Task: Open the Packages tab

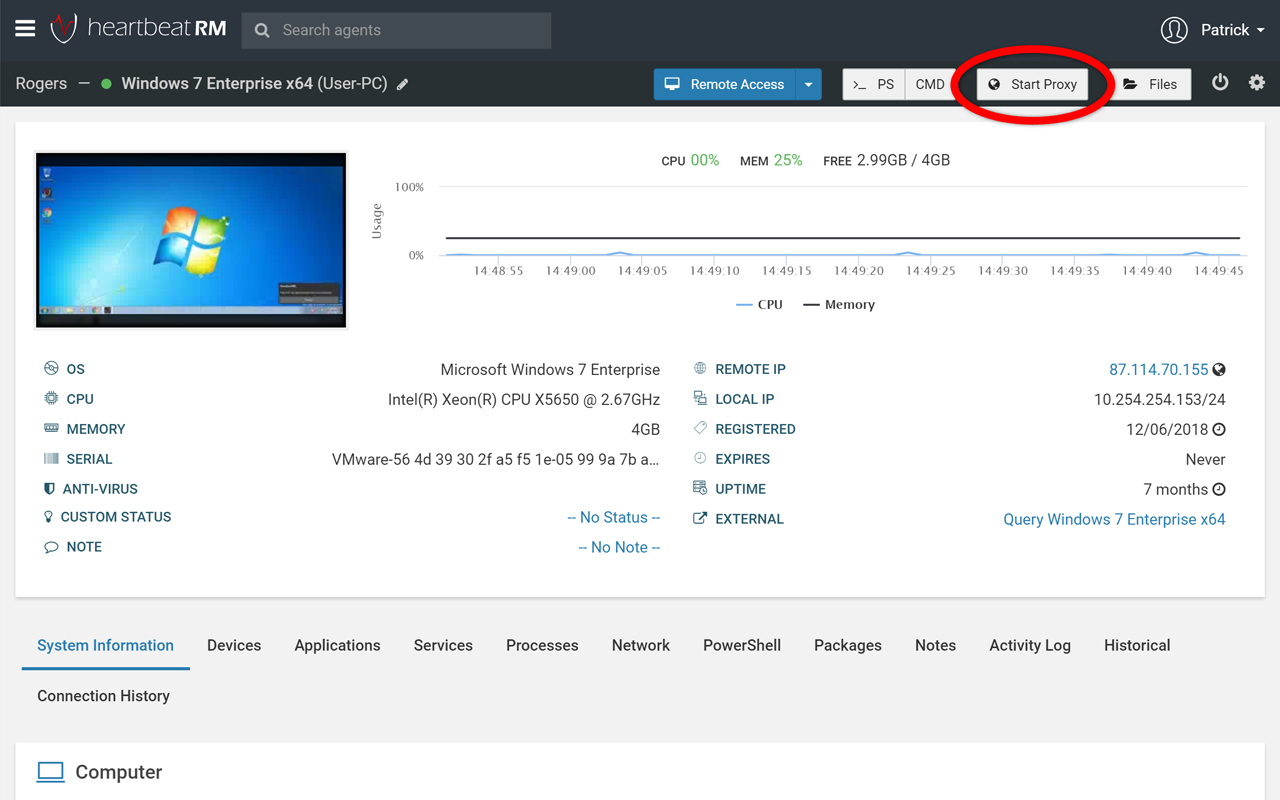Action: [x=848, y=646]
